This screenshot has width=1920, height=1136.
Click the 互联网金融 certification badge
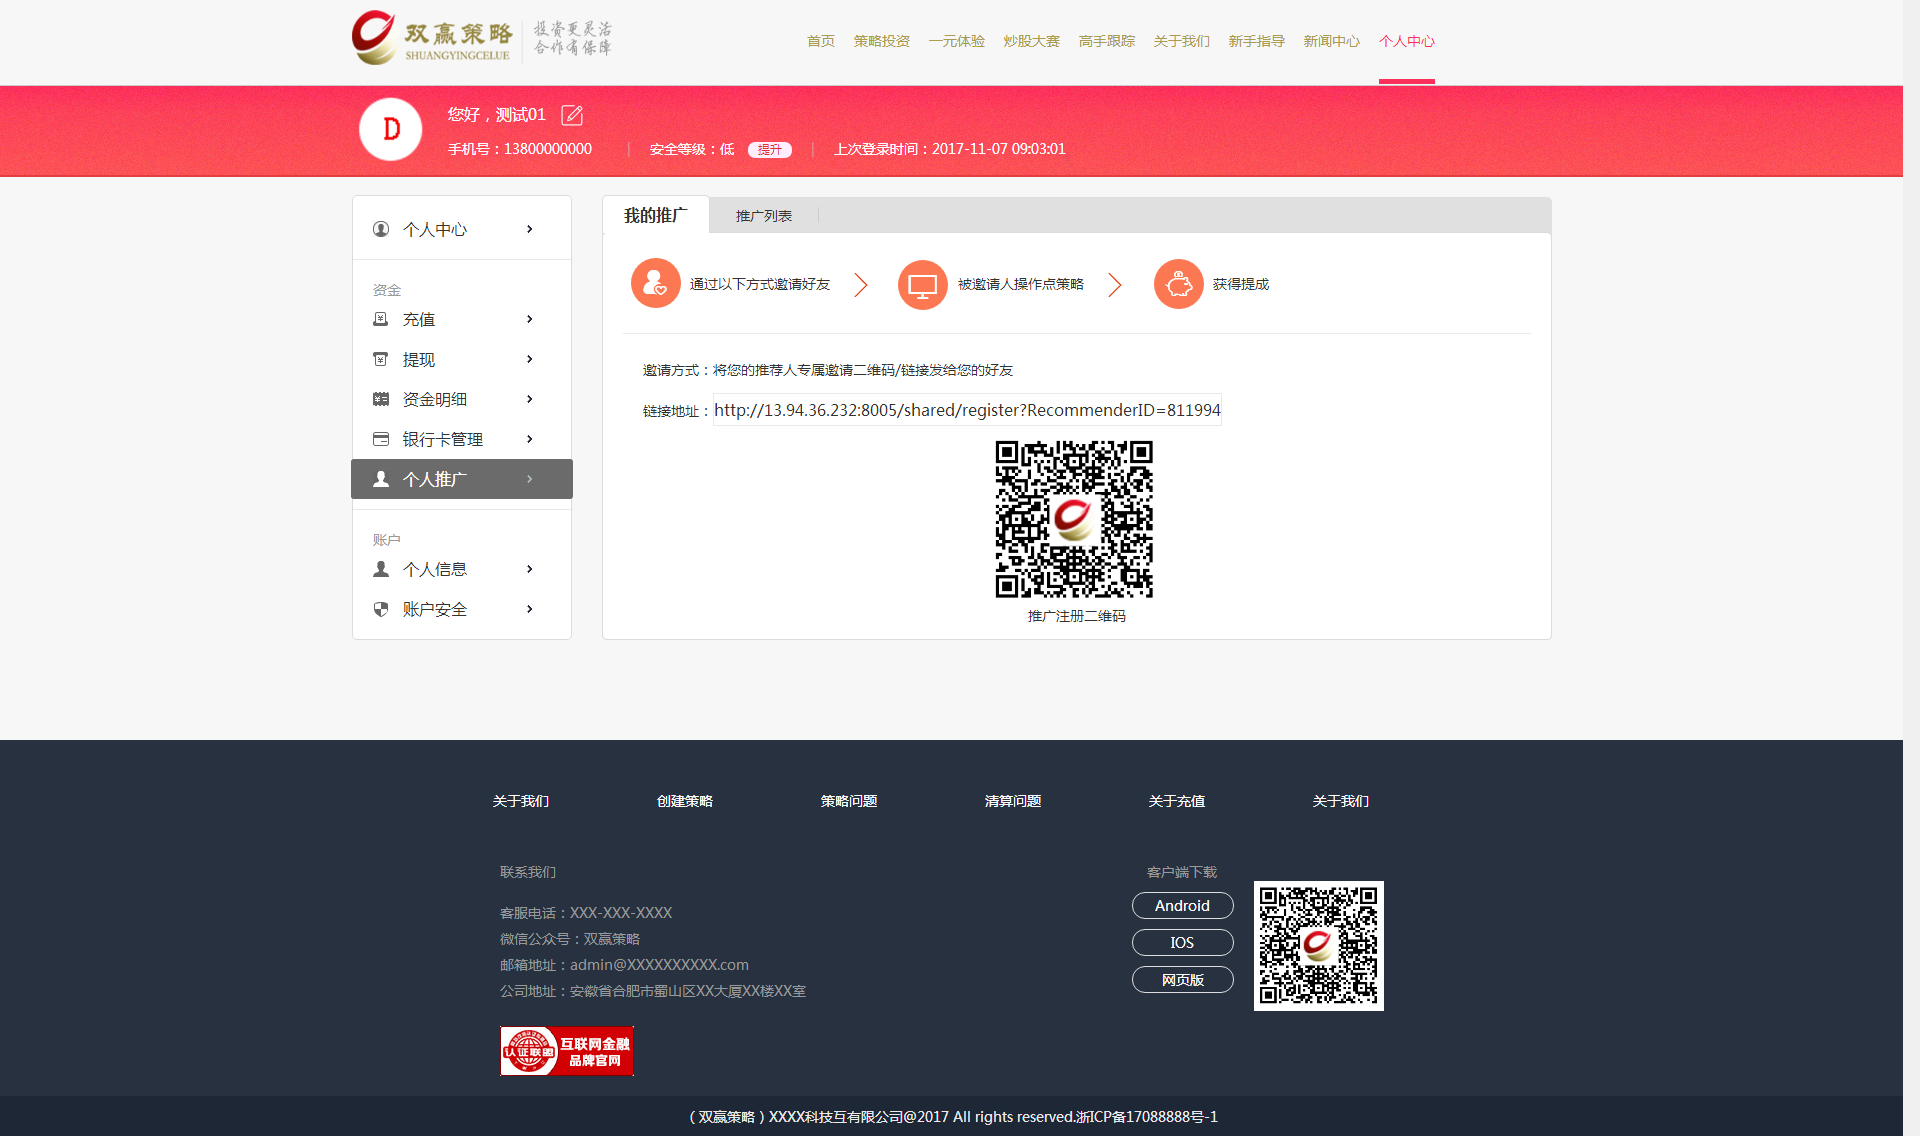point(567,1051)
